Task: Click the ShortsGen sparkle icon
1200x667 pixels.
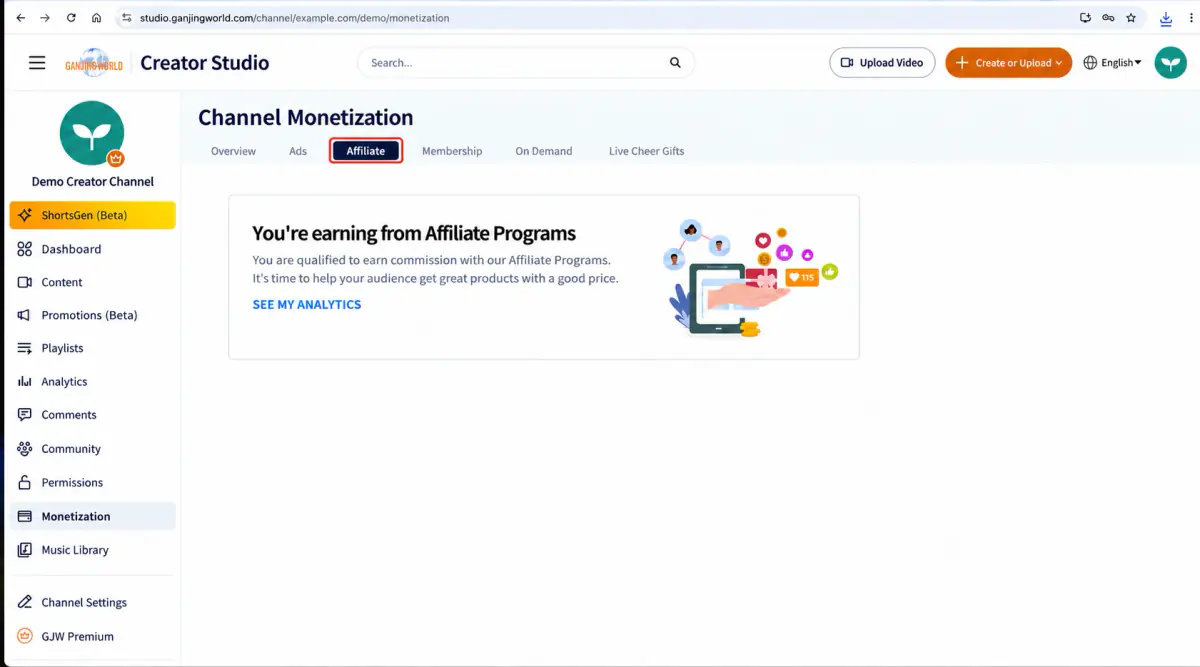Action: [25, 215]
